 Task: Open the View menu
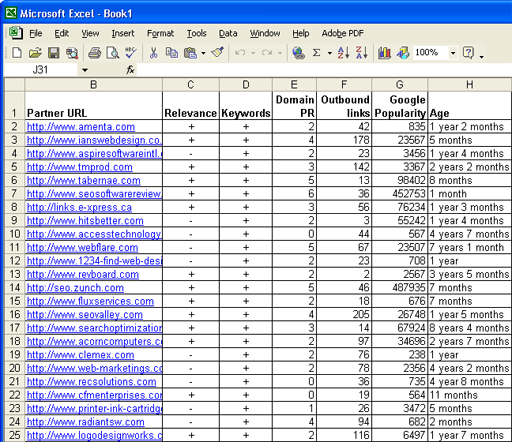[90, 33]
